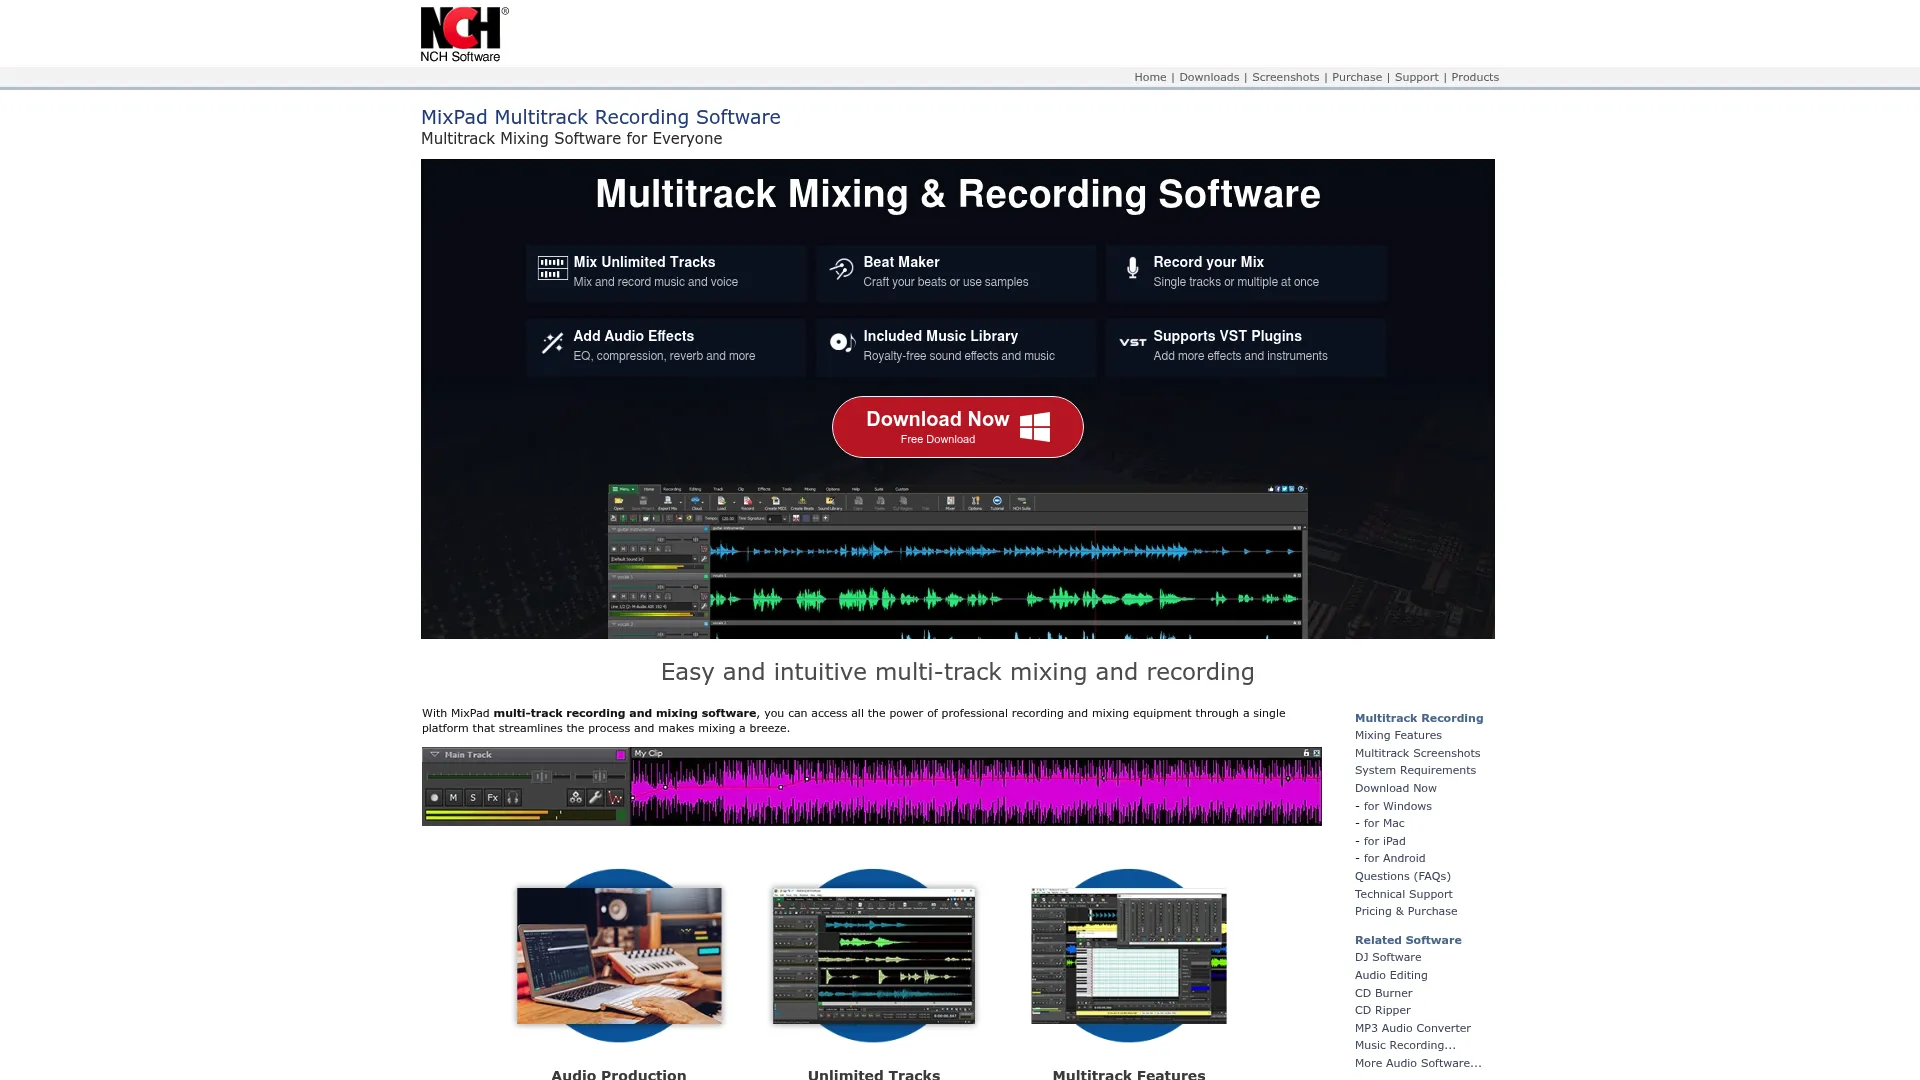Image resolution: width=1920 pixels, height=1080 pixels.
Task: Click the automation envelope icon on Main Track
Action: pos(615,797)
